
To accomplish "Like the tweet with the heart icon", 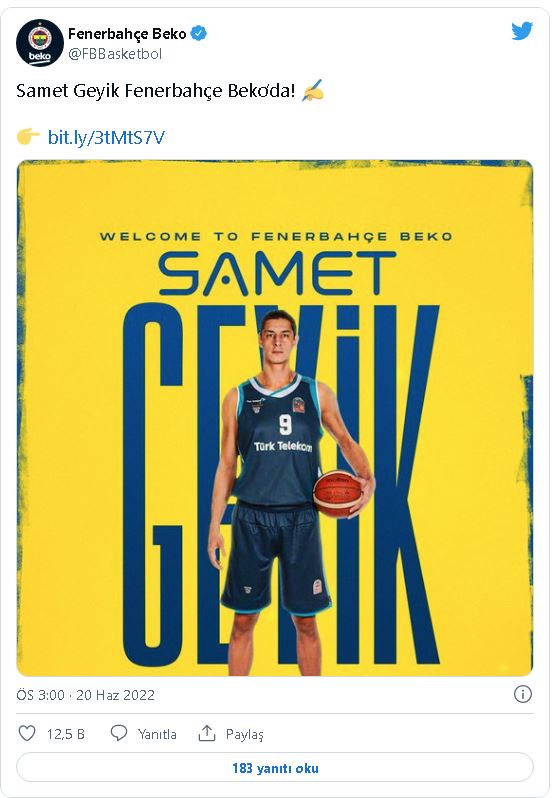I will [x=26, y=733].
